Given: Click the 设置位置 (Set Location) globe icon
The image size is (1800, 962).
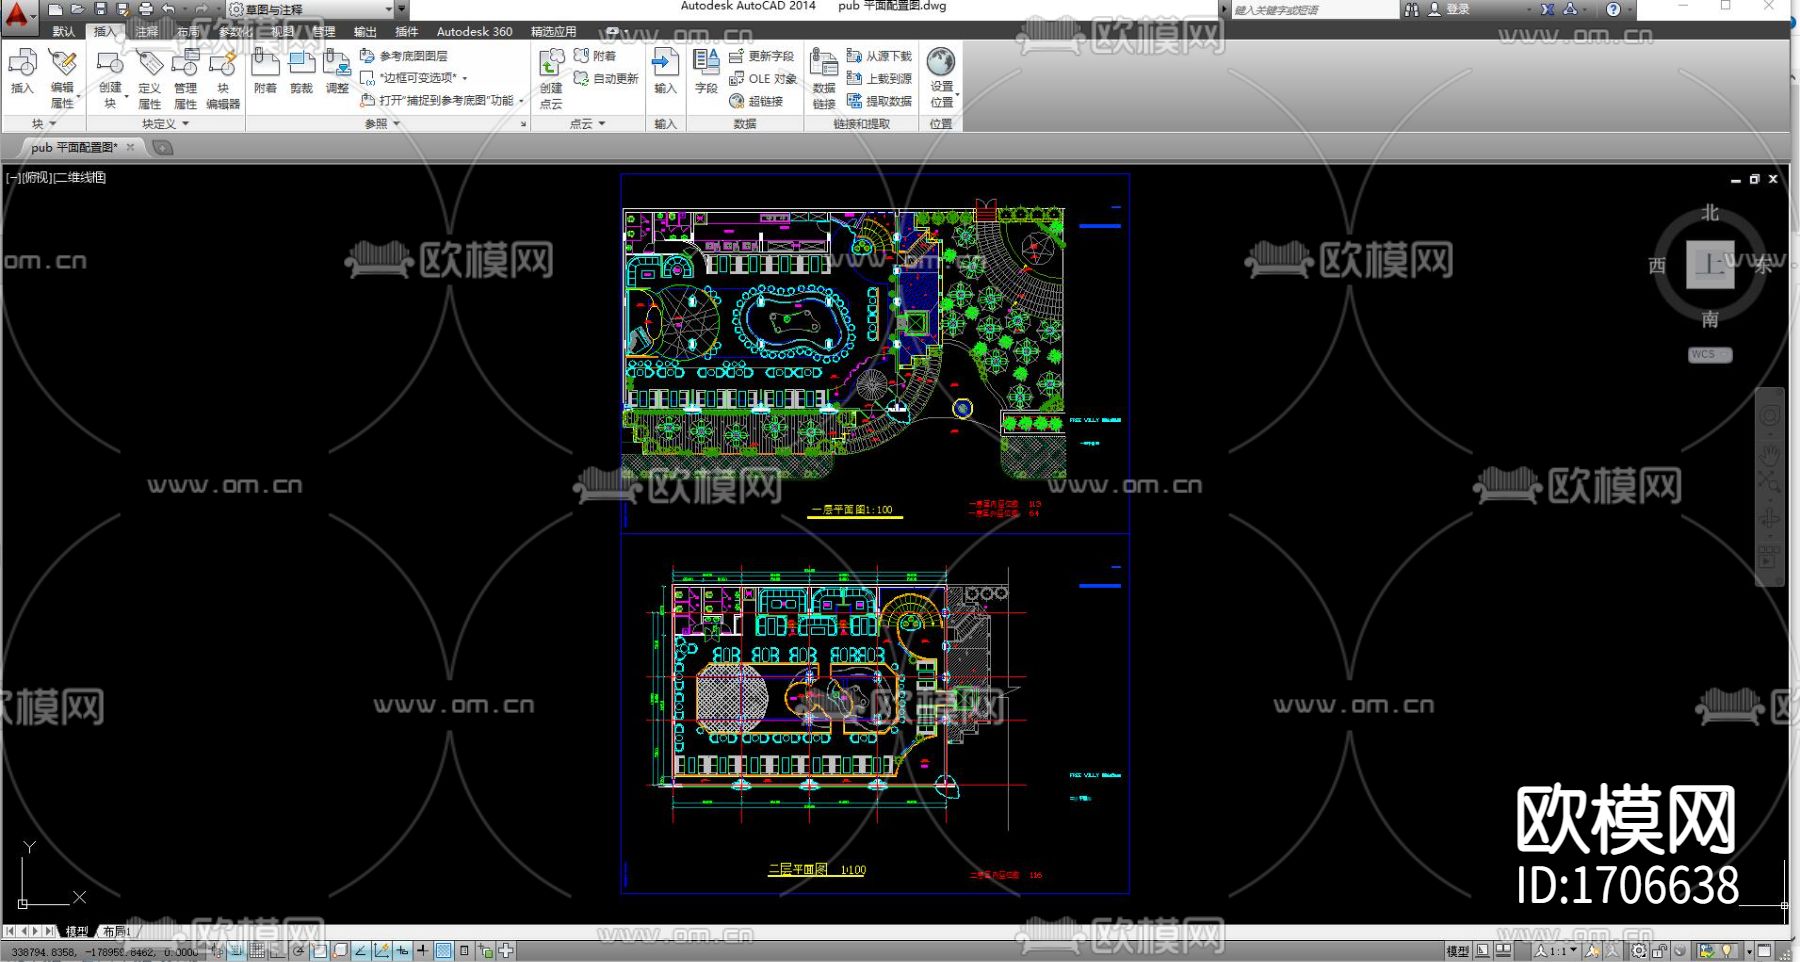Looking at the screenshot, I should (941, 76).
